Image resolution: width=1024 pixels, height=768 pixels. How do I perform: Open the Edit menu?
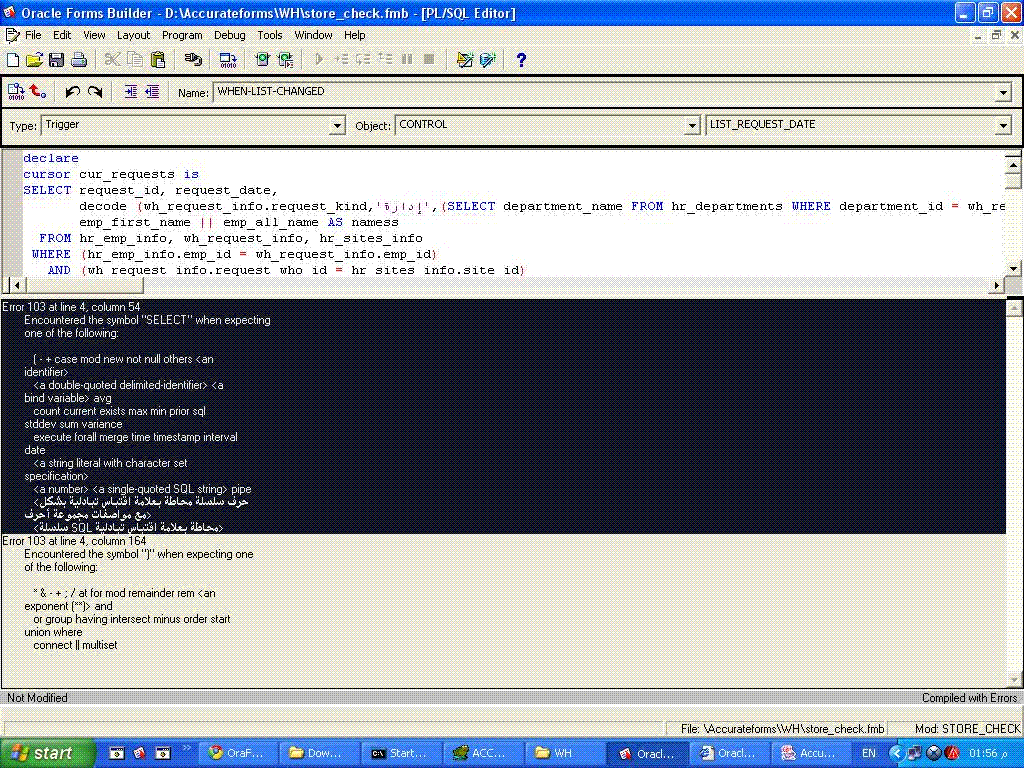click(62, 35)
